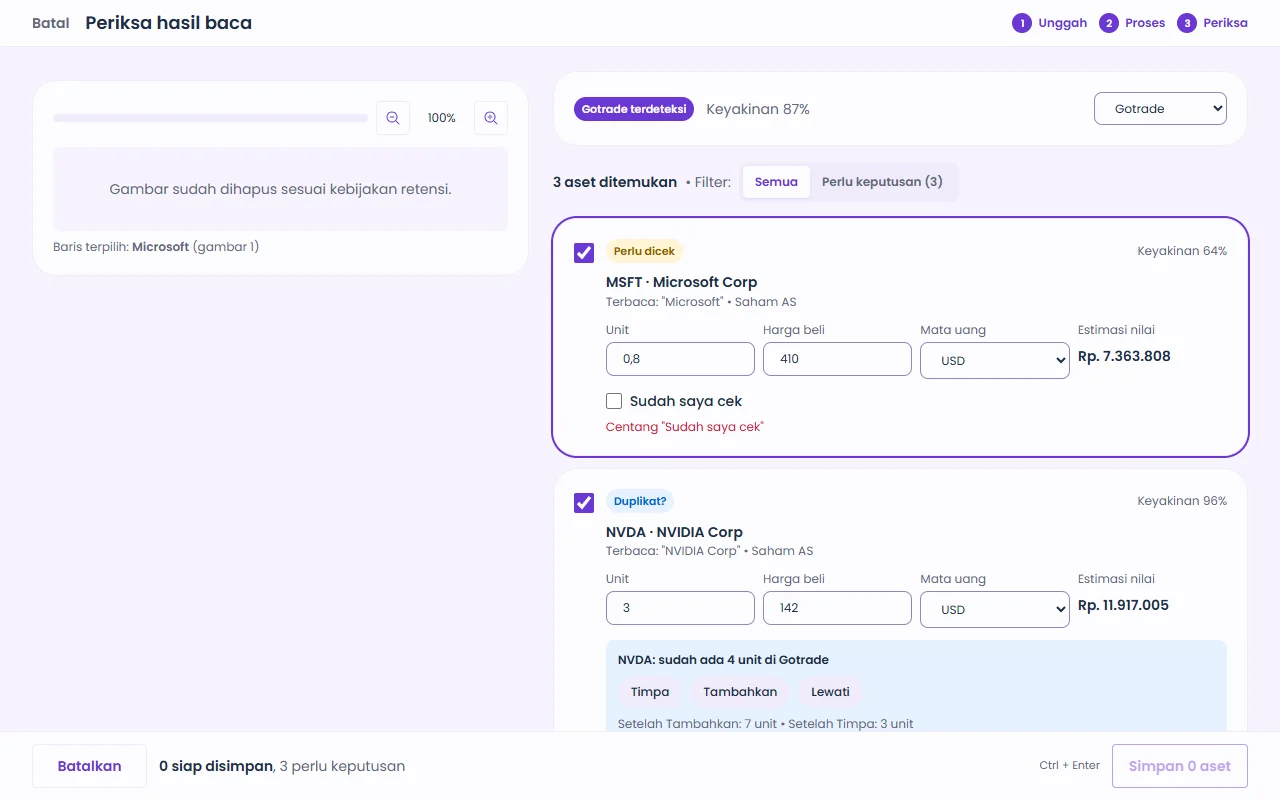This screenshot has height=800, width=1280.
Task: Edit the MSFT Unit field 0,8
Action: tap(680, 359)
